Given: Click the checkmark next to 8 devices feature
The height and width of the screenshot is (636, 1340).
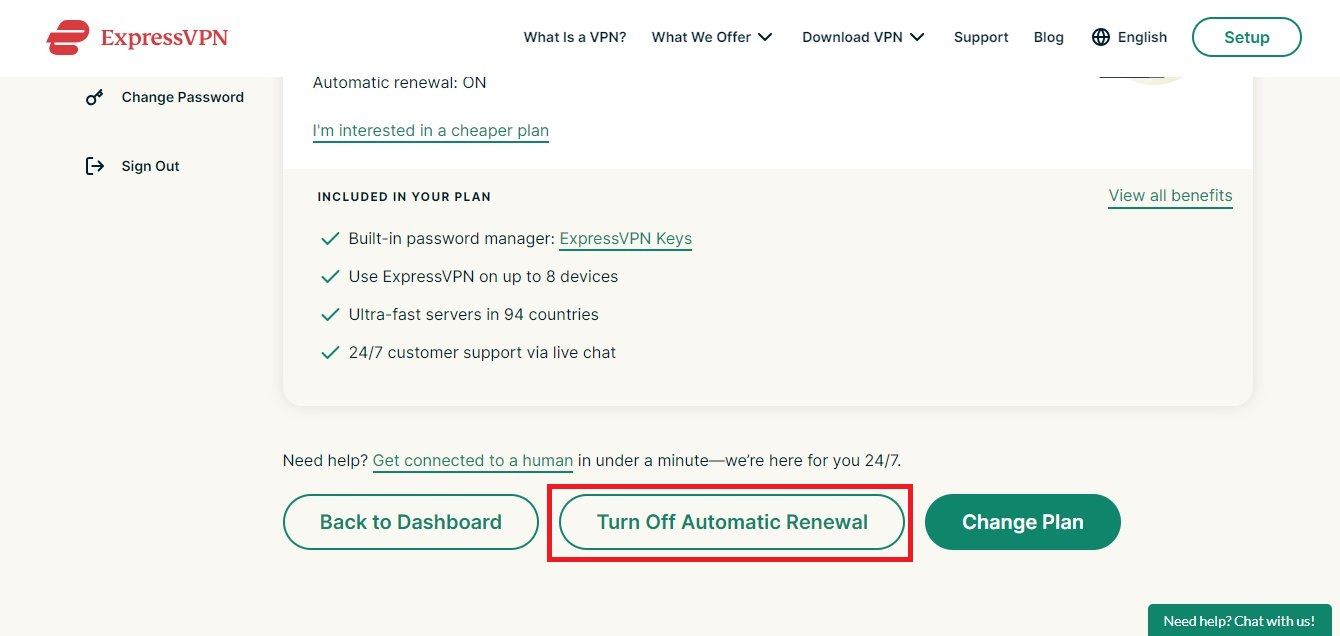Looking at the screenshot, I should pos(330,276).
